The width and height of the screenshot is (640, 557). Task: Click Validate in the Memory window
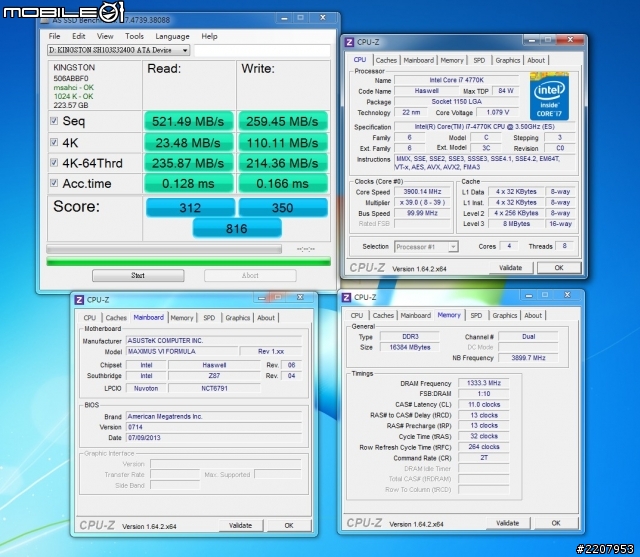510,522
